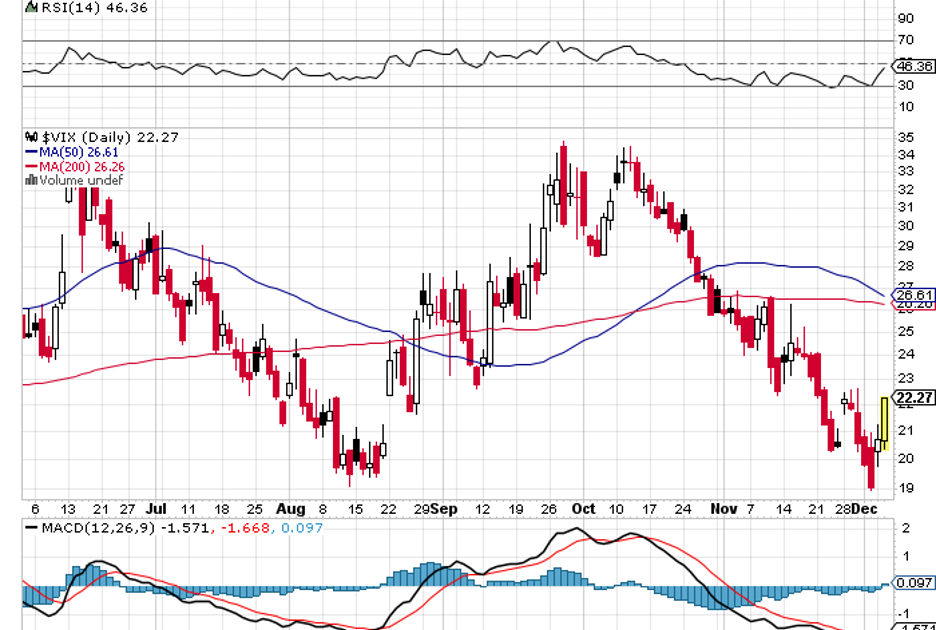Click the Volume undef legend label
This screenshot has height=630, width=936.
(x=80, y=181)
